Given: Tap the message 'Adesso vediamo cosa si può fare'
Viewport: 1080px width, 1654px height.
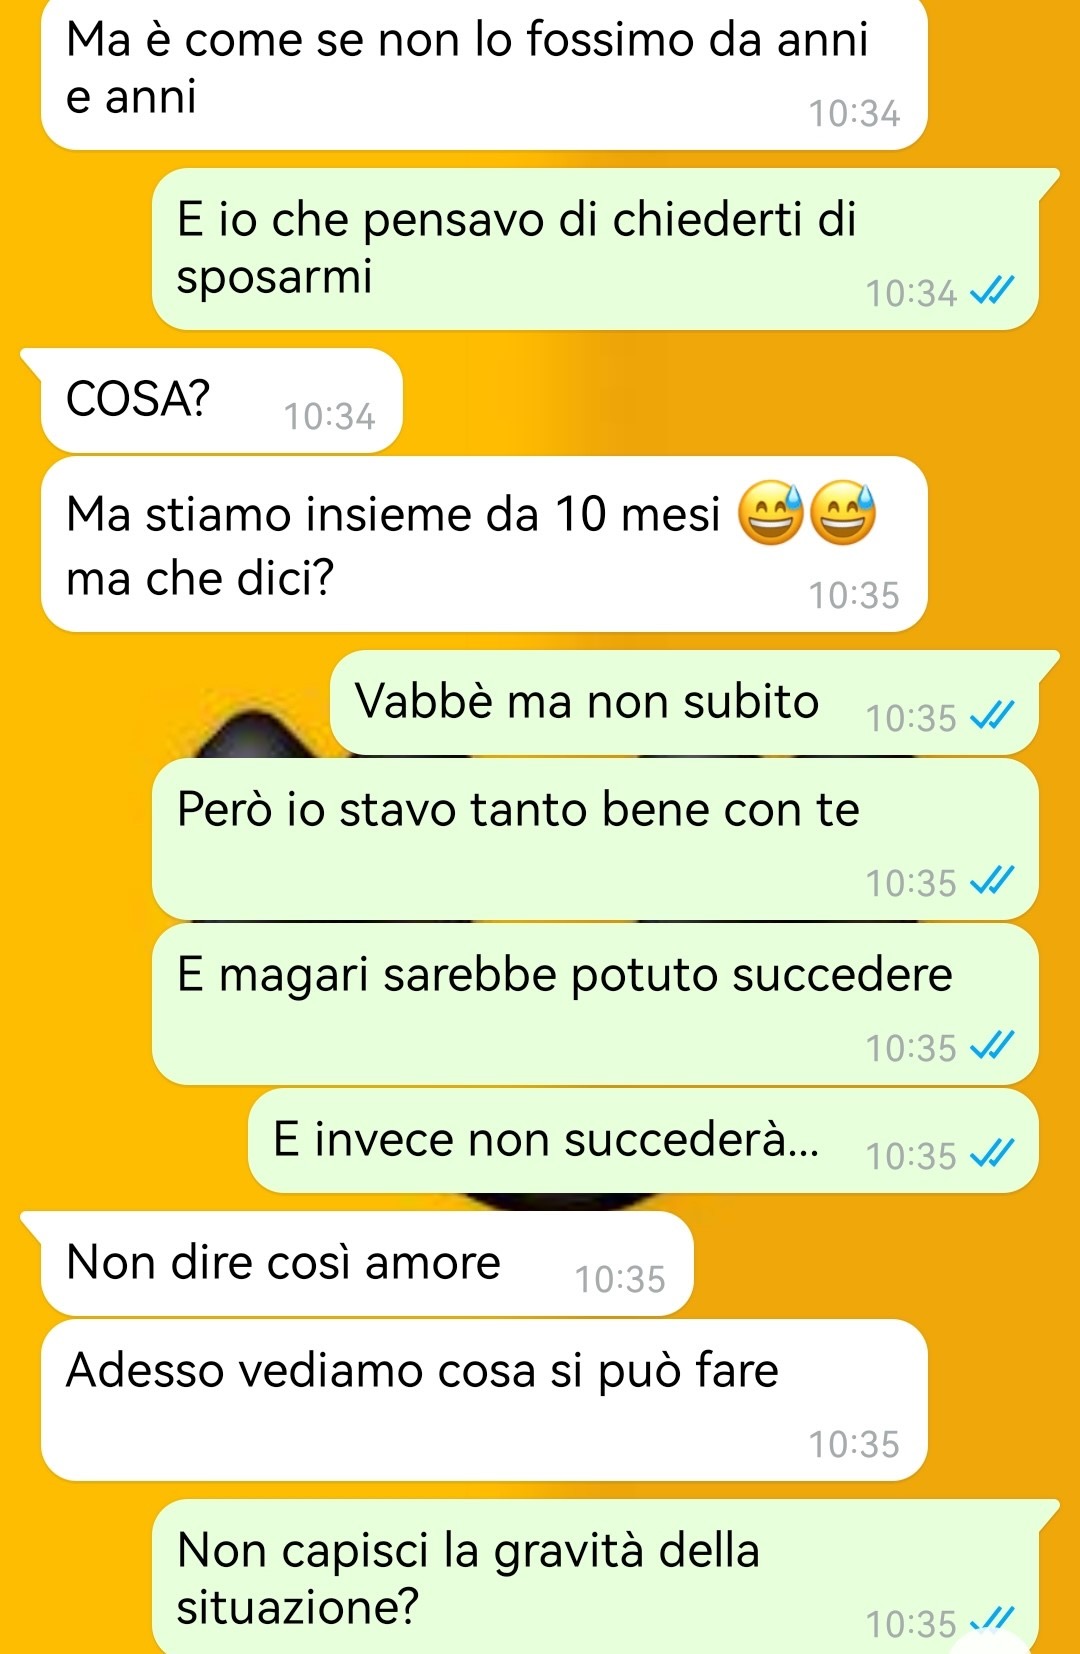Looking at the screenshot, I should point(484,1400).
